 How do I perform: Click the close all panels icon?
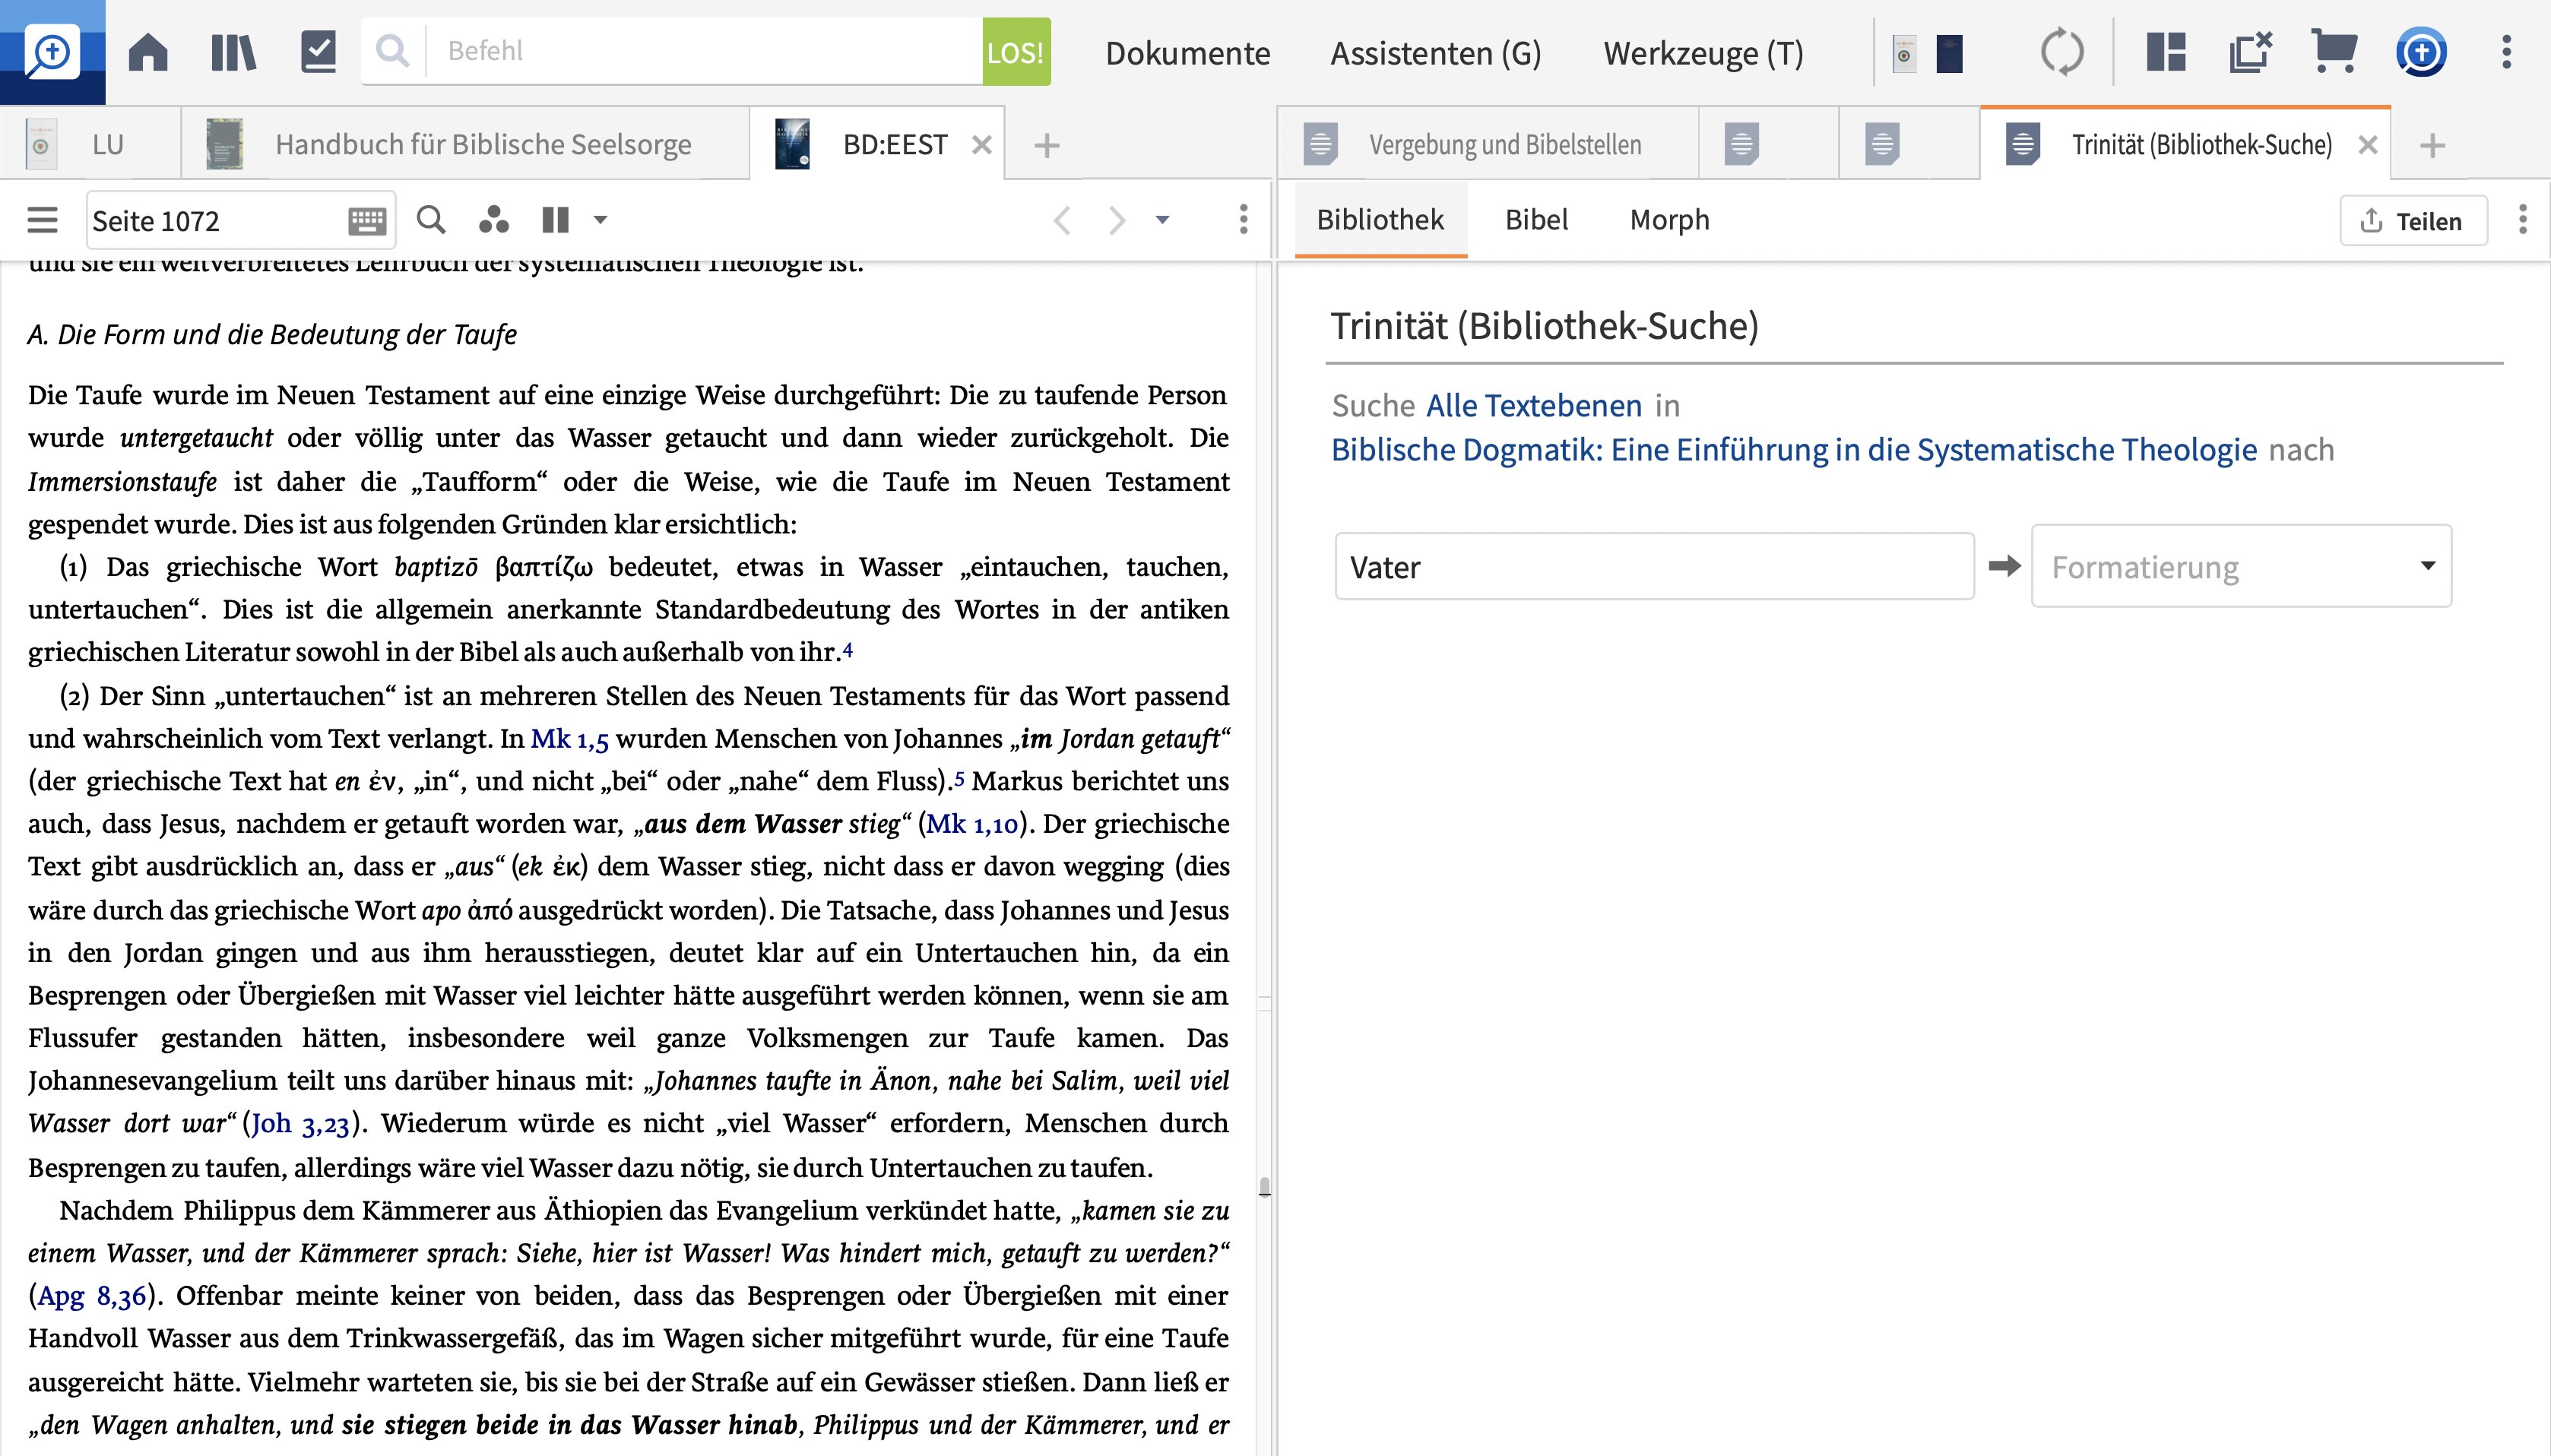[x=2251, y=52]
